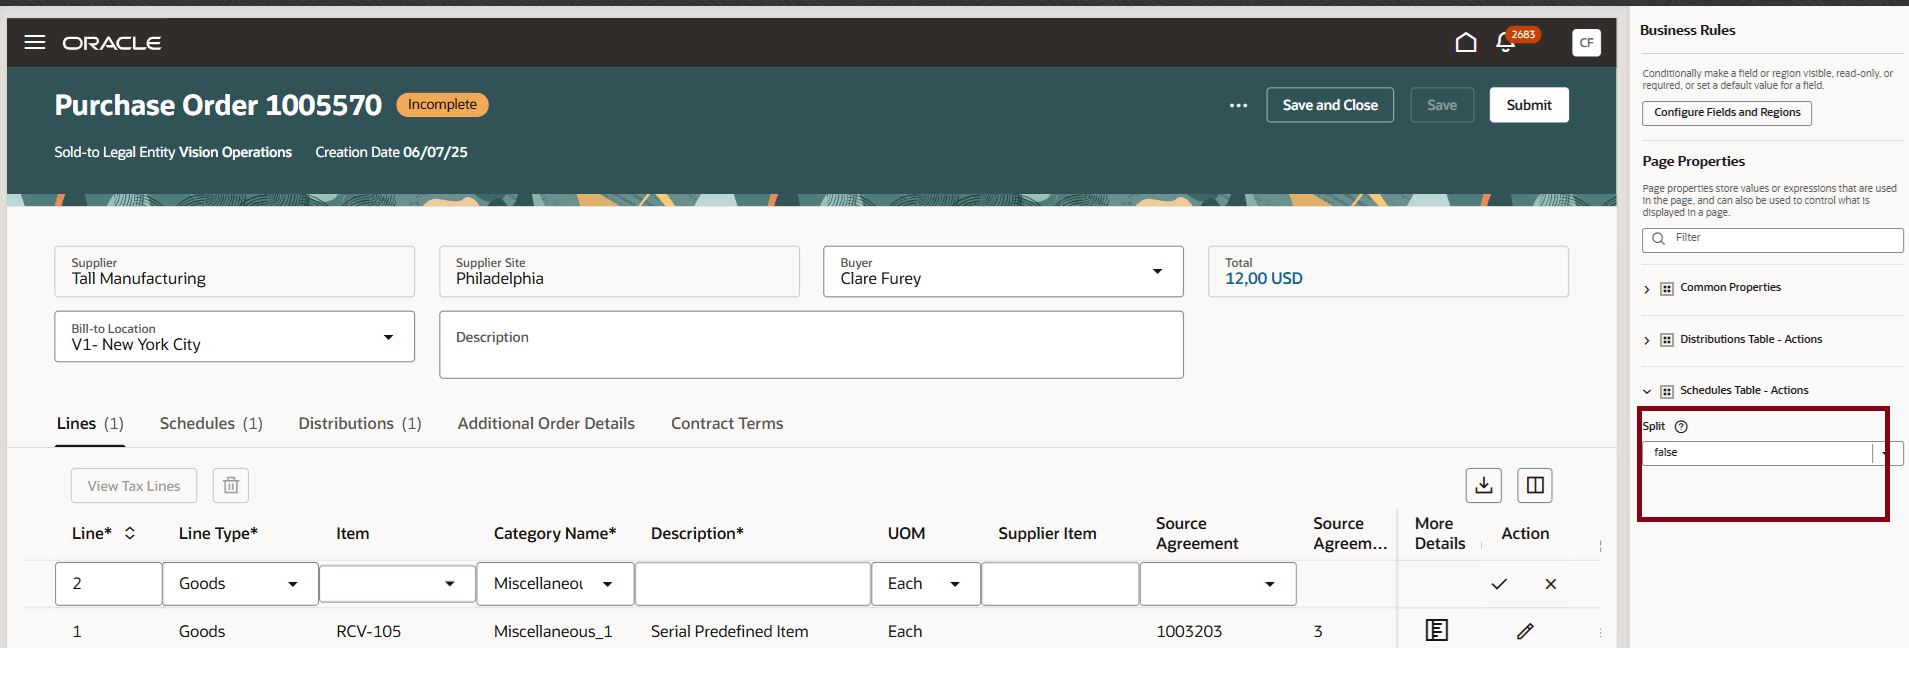Open the UOM Each dropdown

(955, 584)
